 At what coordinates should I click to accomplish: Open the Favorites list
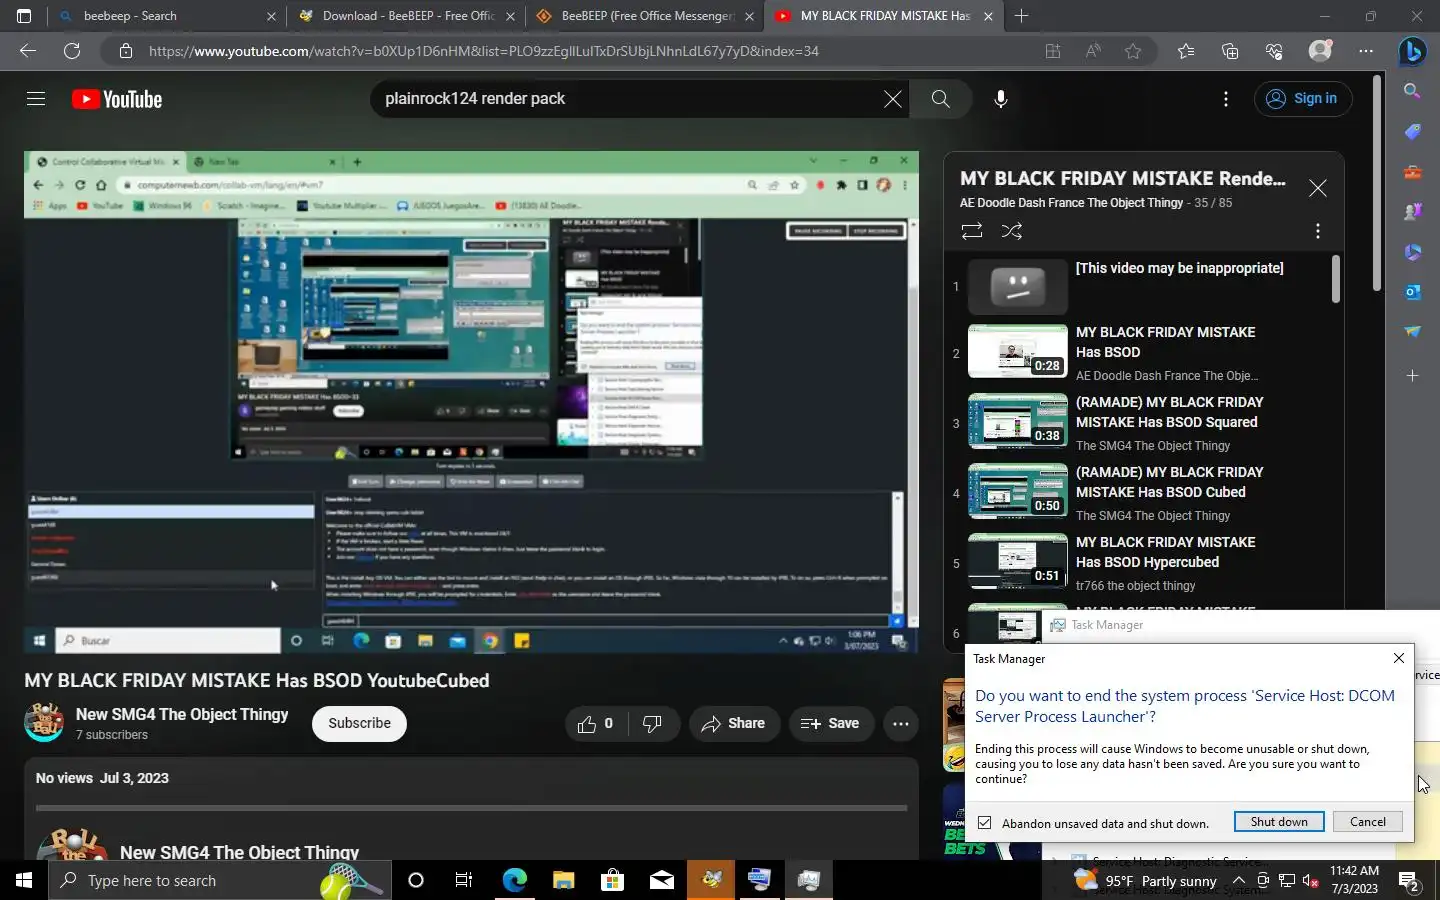tap(1186, 51)
